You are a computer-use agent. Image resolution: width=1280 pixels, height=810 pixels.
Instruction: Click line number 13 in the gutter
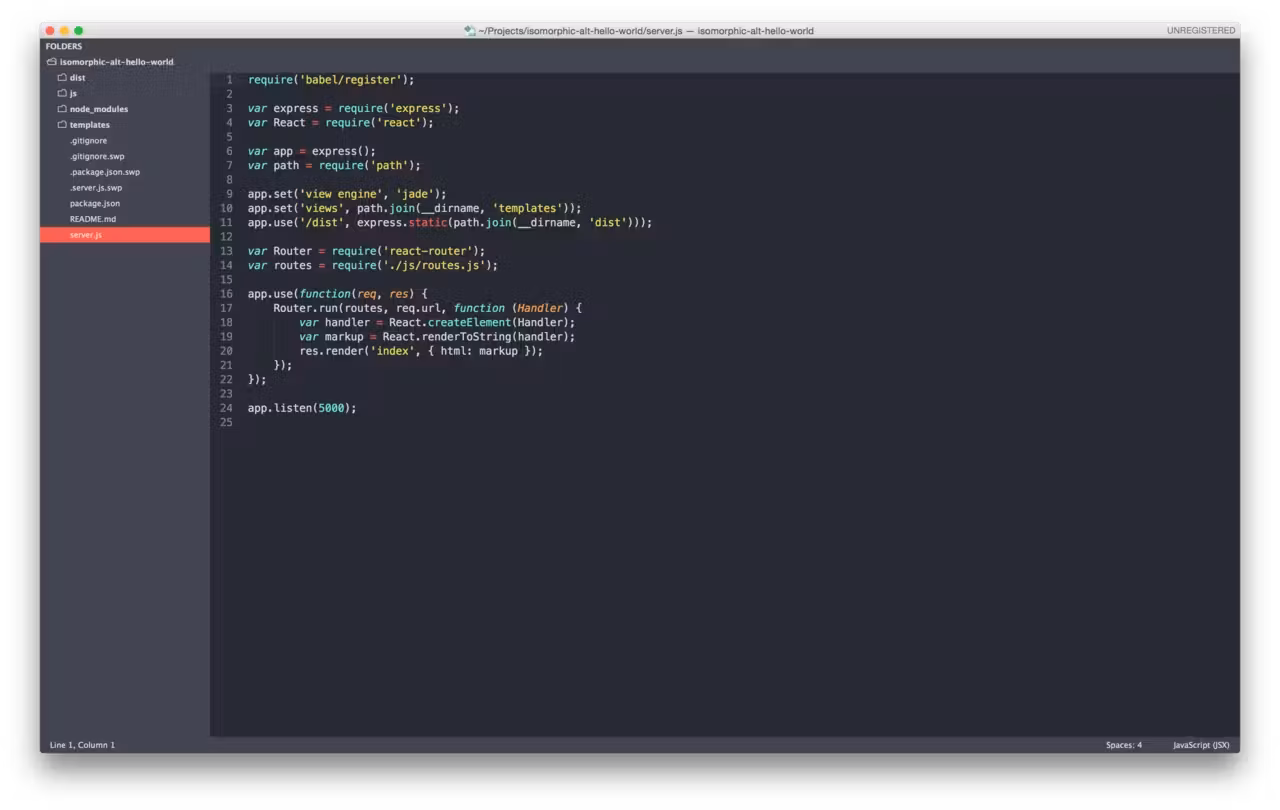[226, 251]
